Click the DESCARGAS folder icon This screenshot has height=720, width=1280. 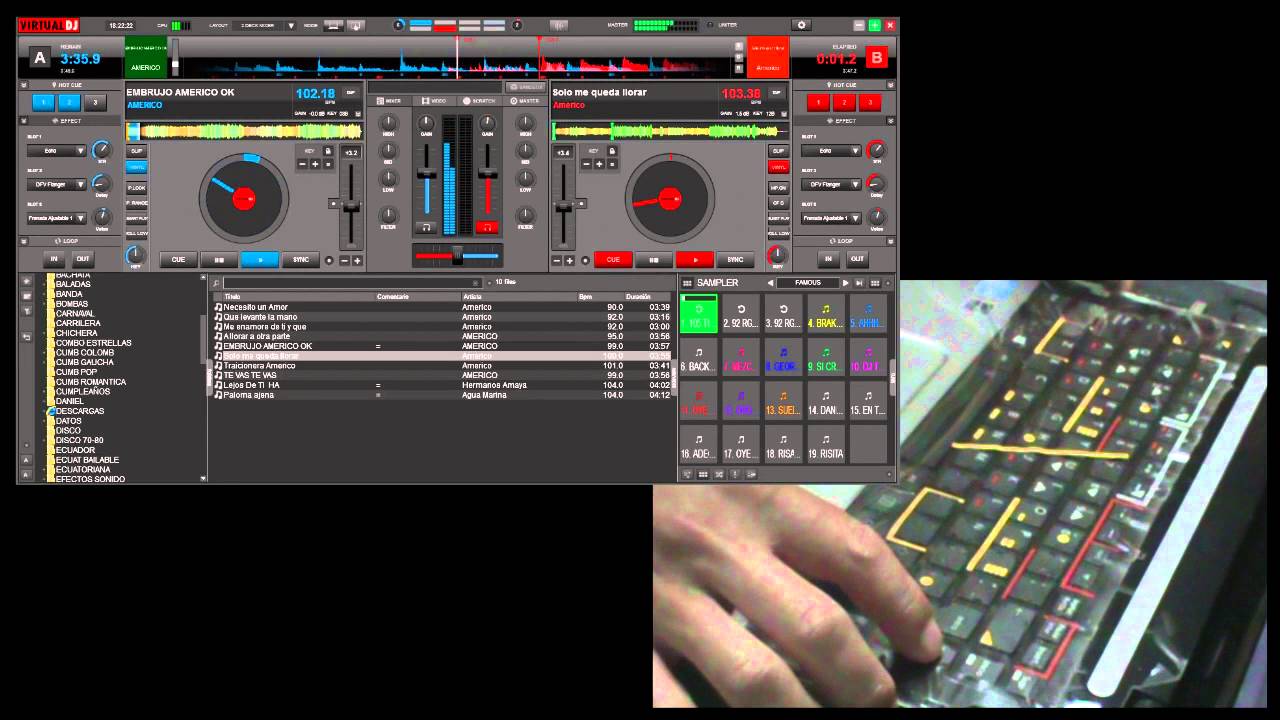click(x=51, y=411)
